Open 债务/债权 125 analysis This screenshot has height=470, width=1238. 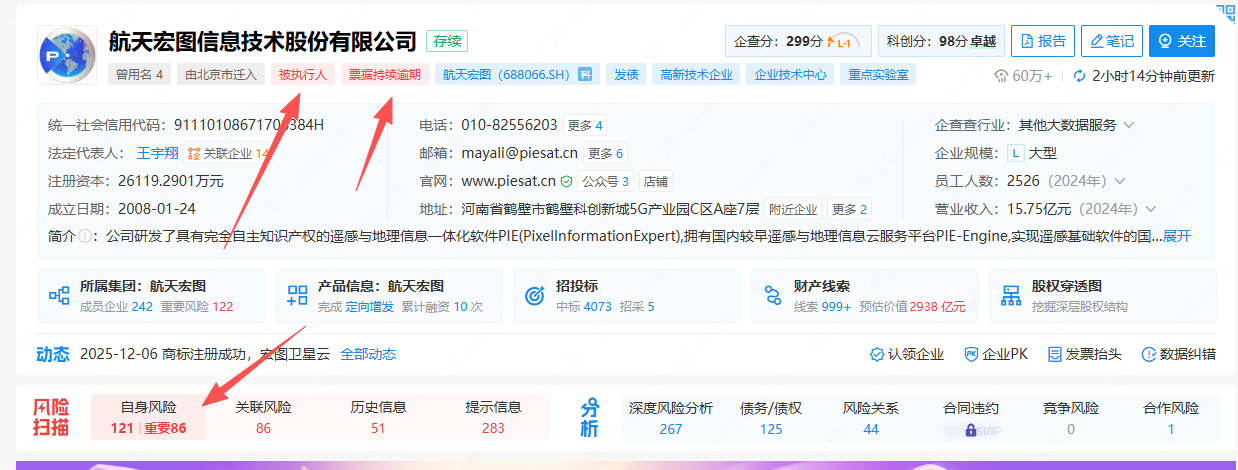771,418
